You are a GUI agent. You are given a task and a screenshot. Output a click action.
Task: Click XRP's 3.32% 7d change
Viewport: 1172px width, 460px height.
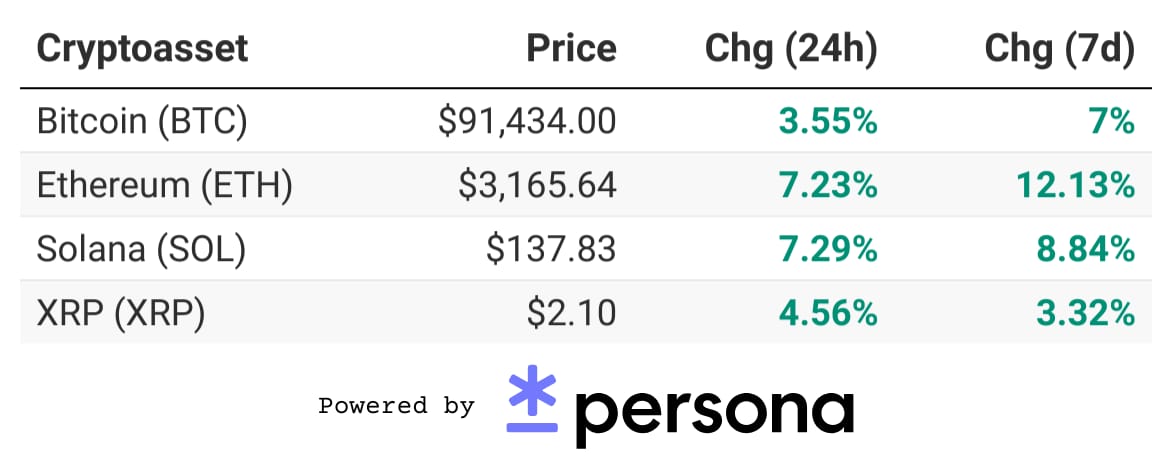pos(1085,313)
